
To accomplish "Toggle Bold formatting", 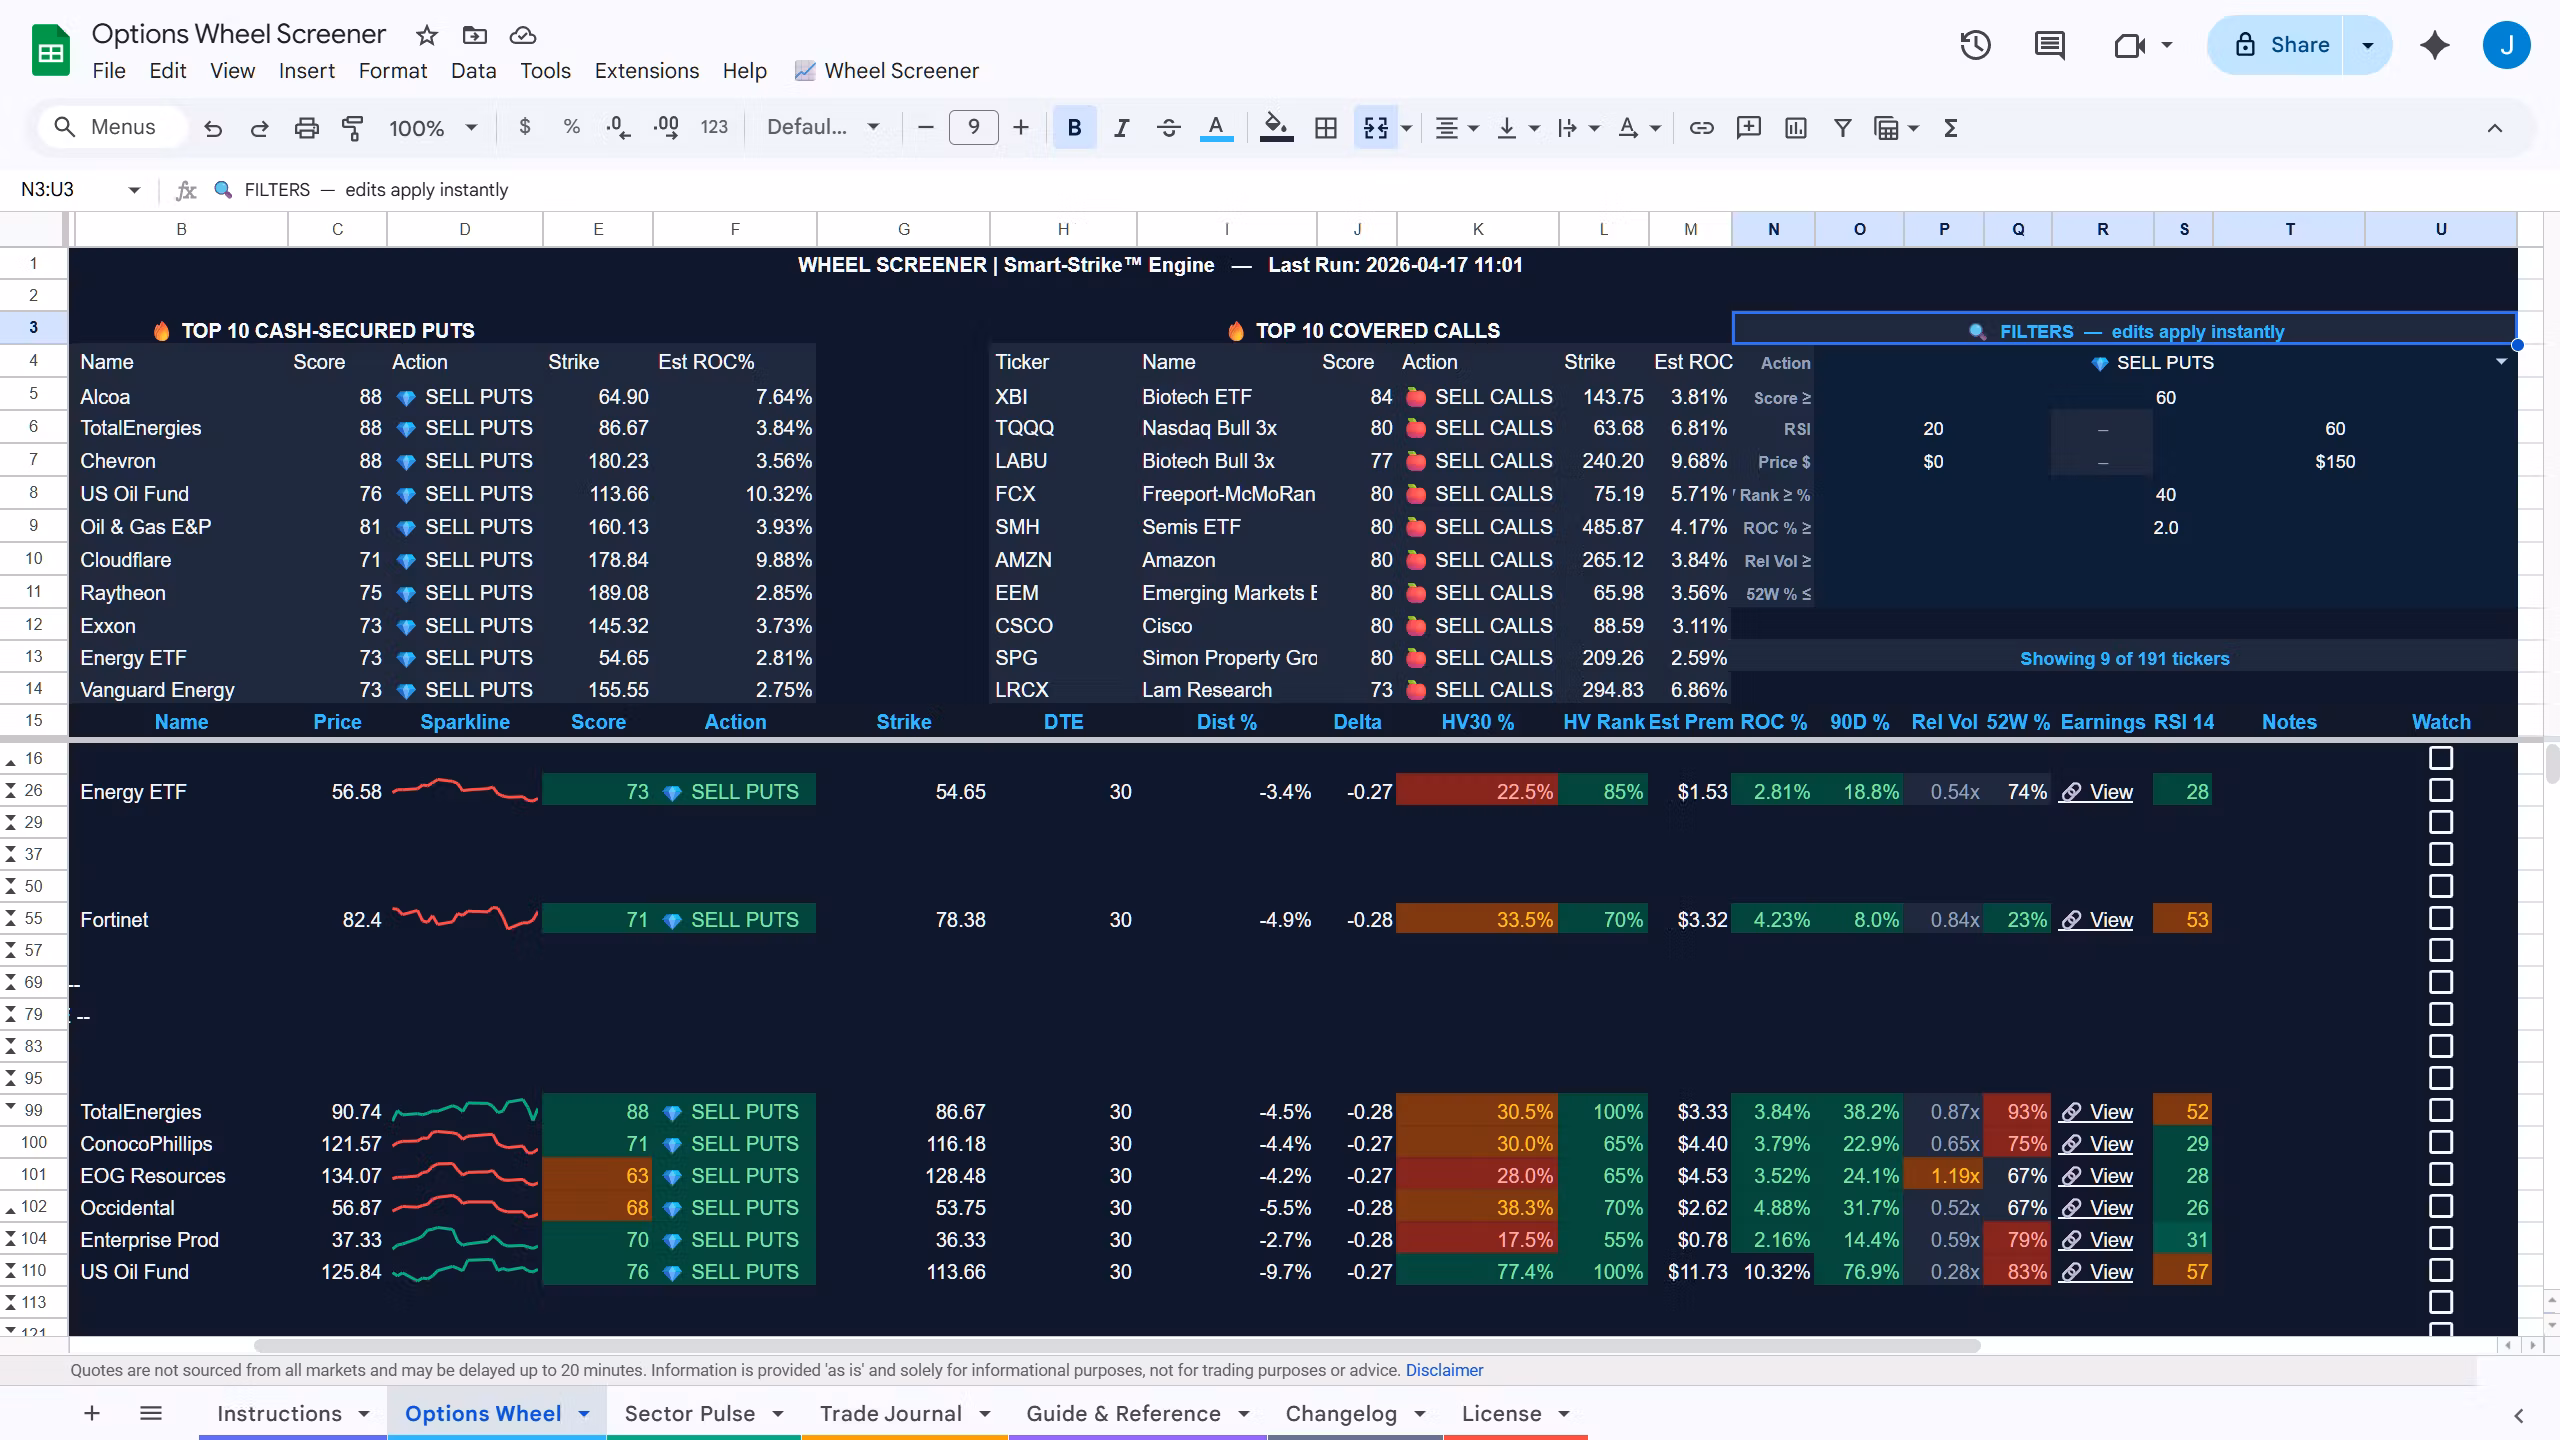I will [1074, 128].
